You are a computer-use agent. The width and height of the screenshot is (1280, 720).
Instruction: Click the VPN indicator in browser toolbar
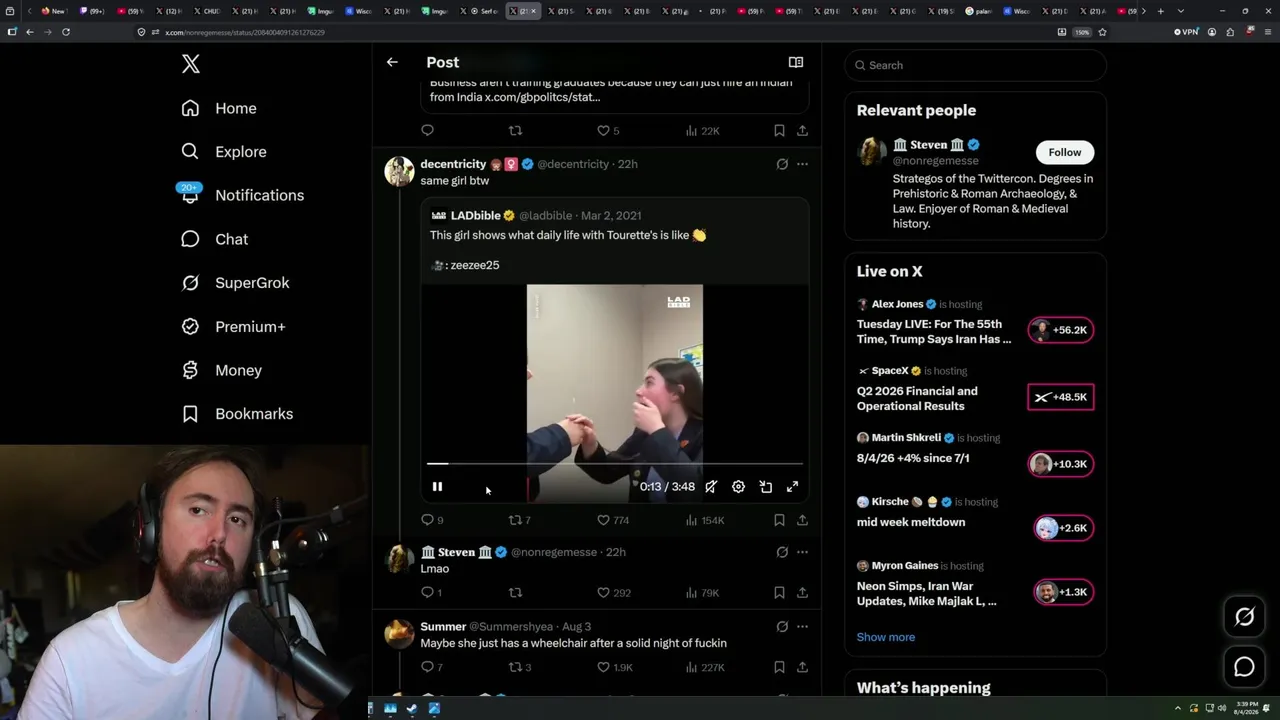[1186, 32]
